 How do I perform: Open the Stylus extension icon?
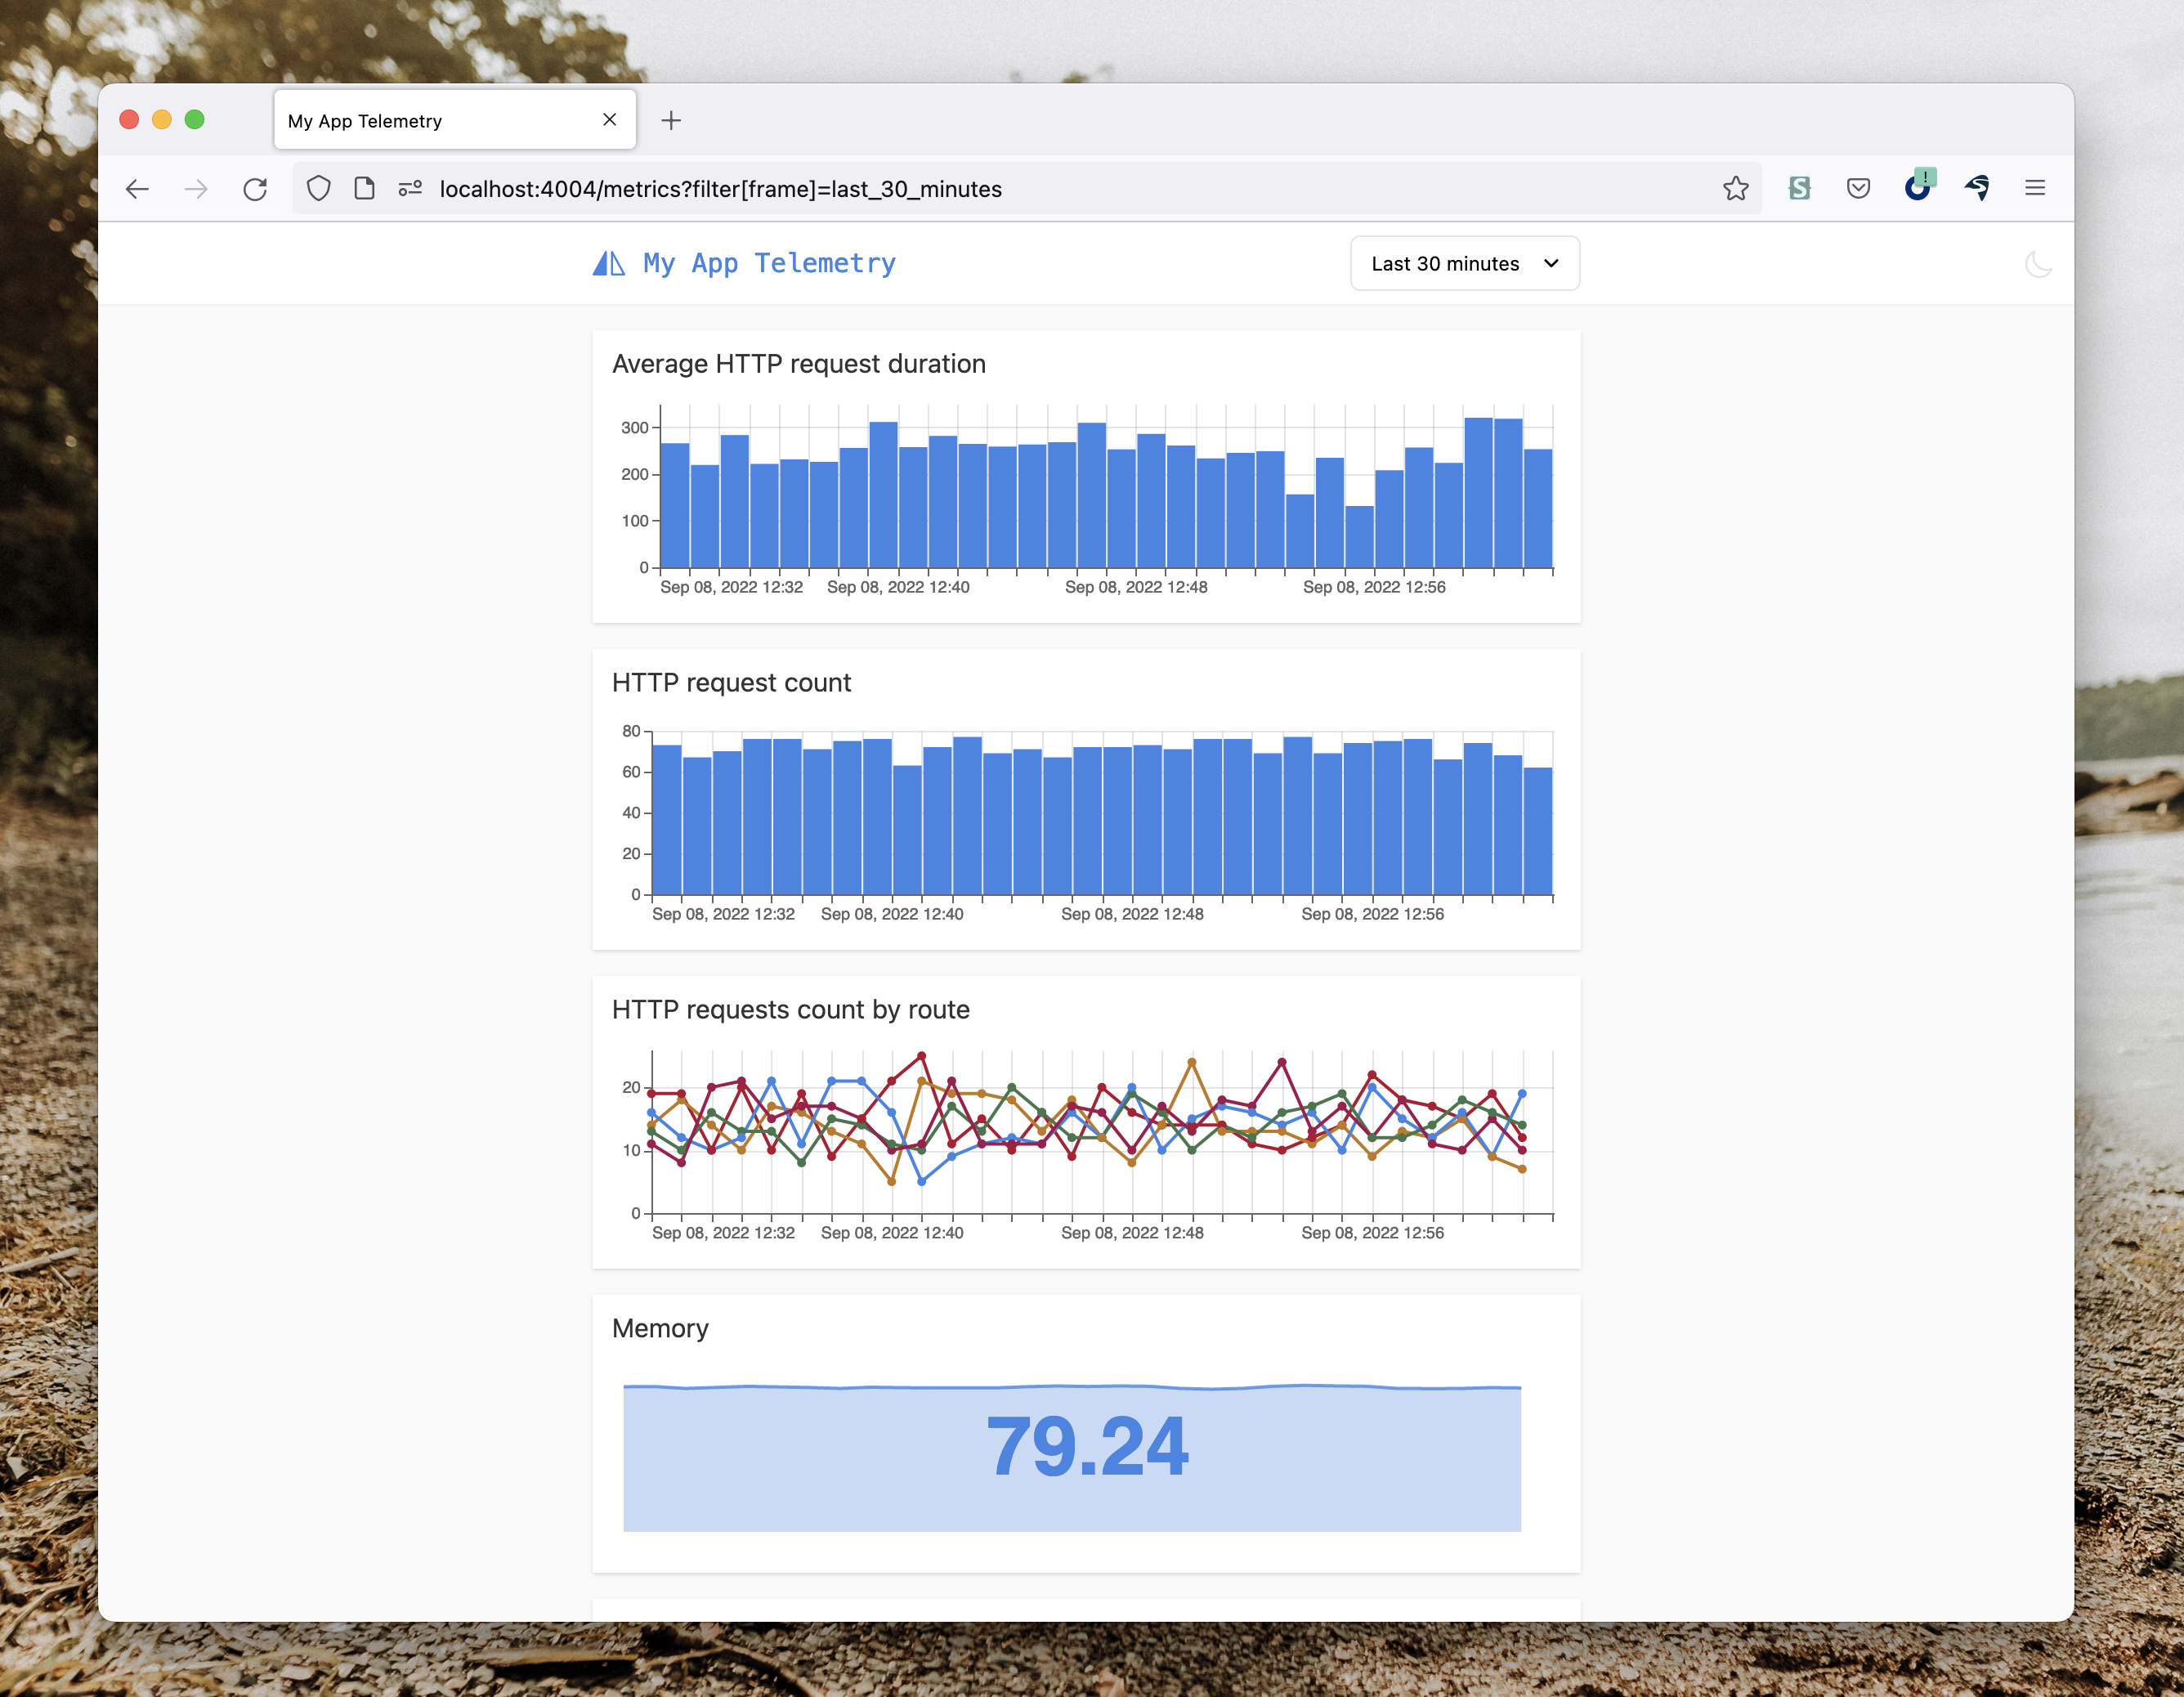1799,188
